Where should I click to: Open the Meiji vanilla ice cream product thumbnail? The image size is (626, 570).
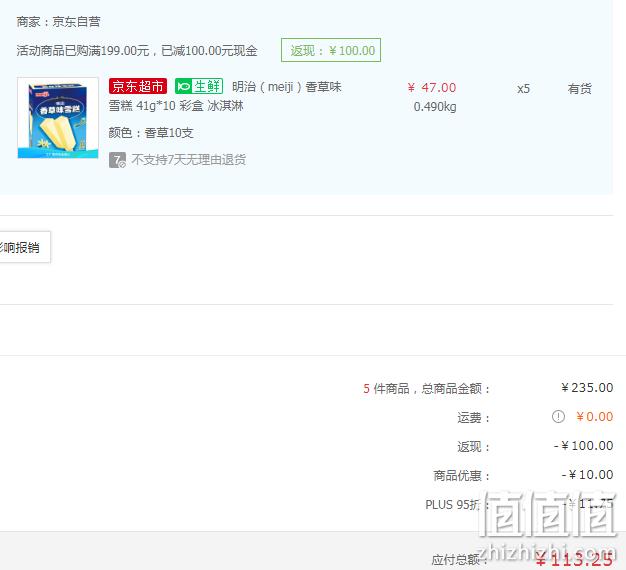pyautogui.click(x=58, y=118)
